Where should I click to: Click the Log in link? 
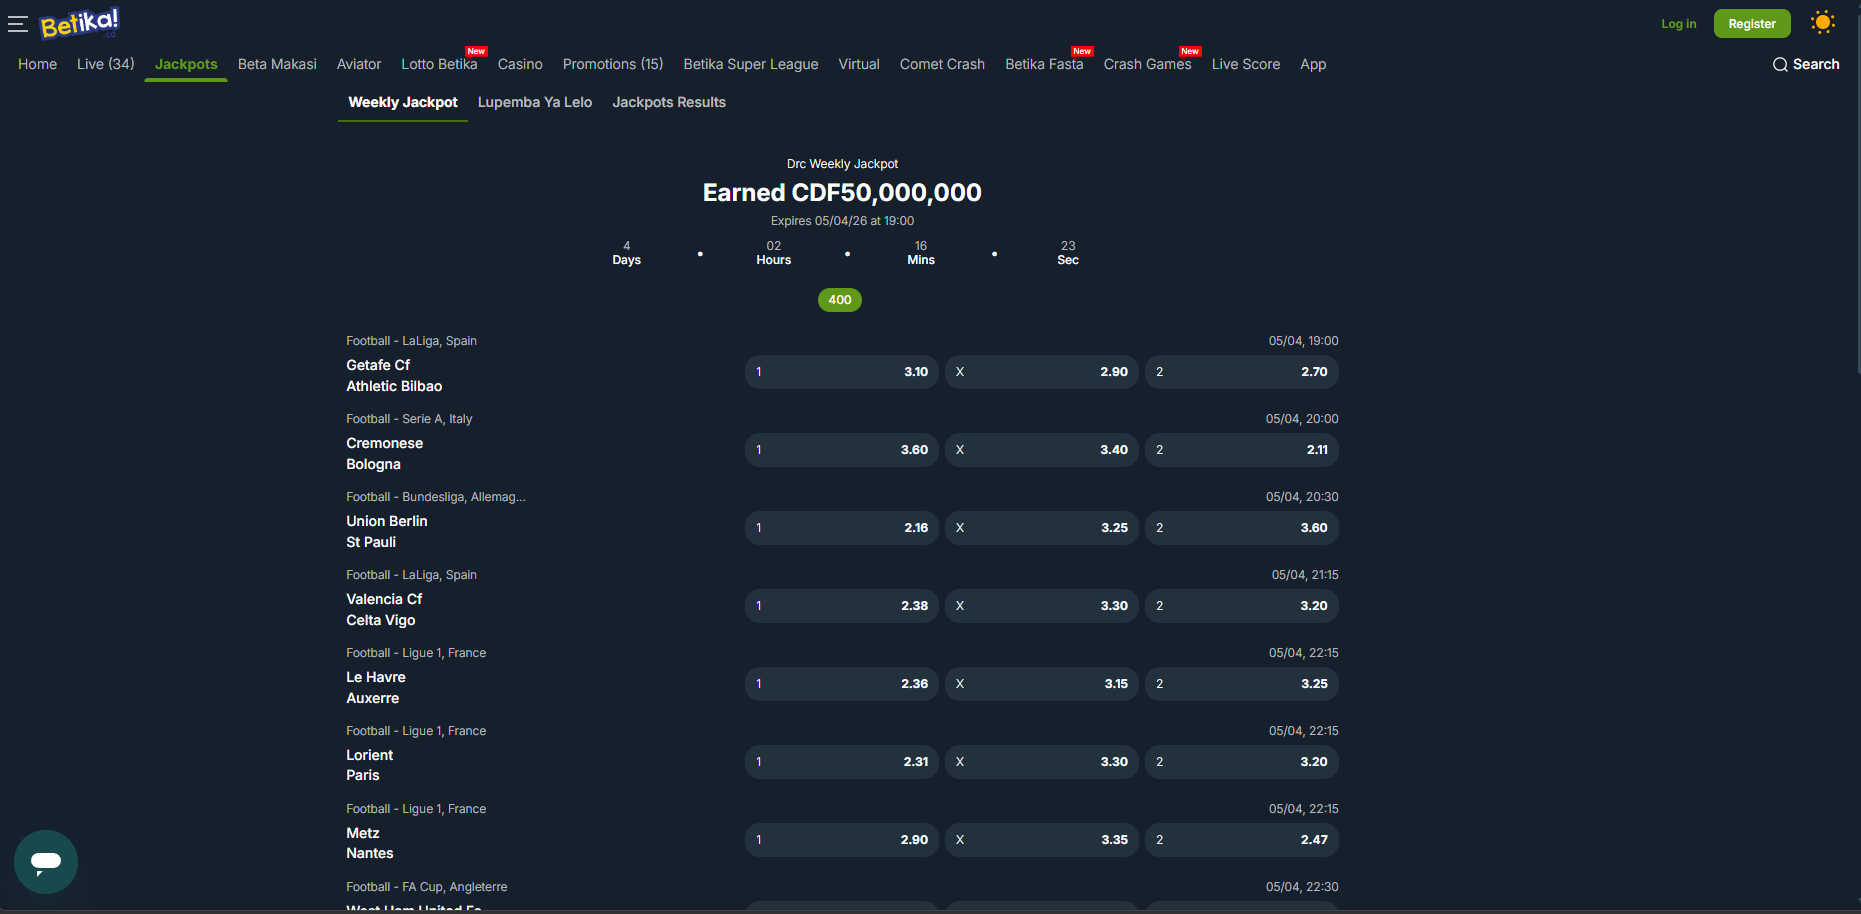tap(1679, 24)
